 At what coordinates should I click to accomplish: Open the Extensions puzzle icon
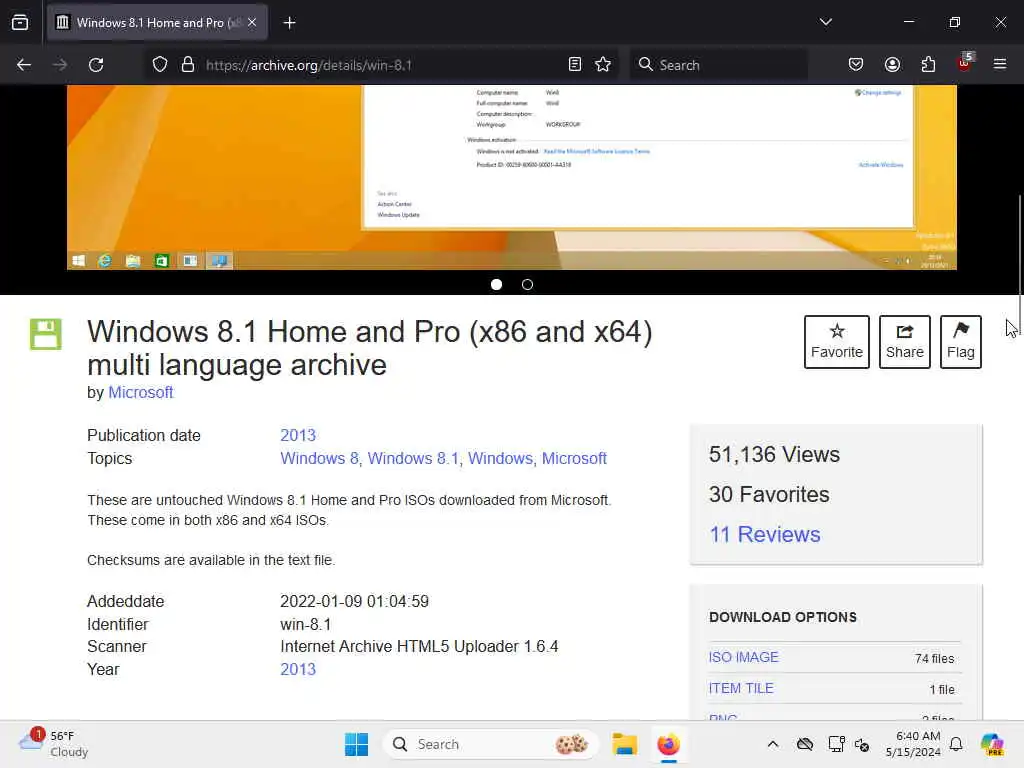pyautogui.click(x=928, y=65)
